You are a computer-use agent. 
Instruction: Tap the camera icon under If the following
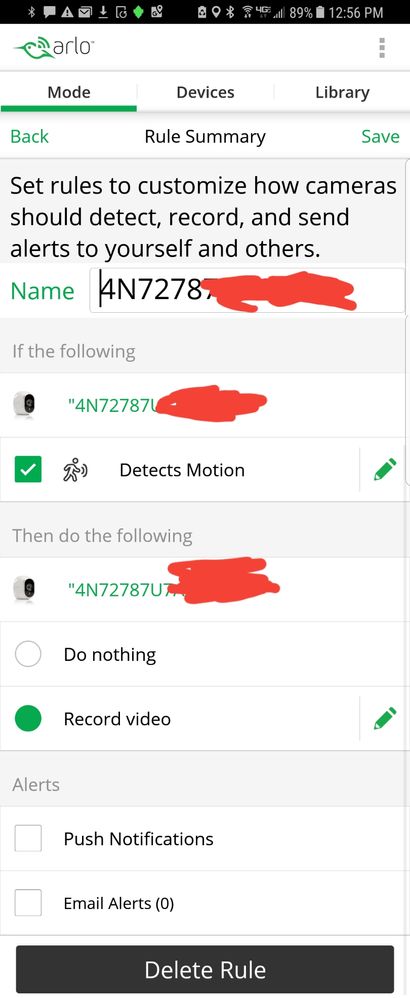[x=24, y=405]
